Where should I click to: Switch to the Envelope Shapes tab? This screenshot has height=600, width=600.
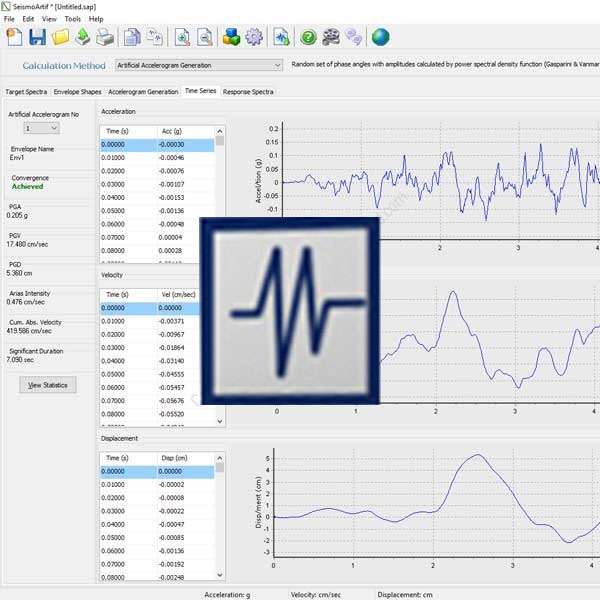pyautogui.click(x=78, y=91)
